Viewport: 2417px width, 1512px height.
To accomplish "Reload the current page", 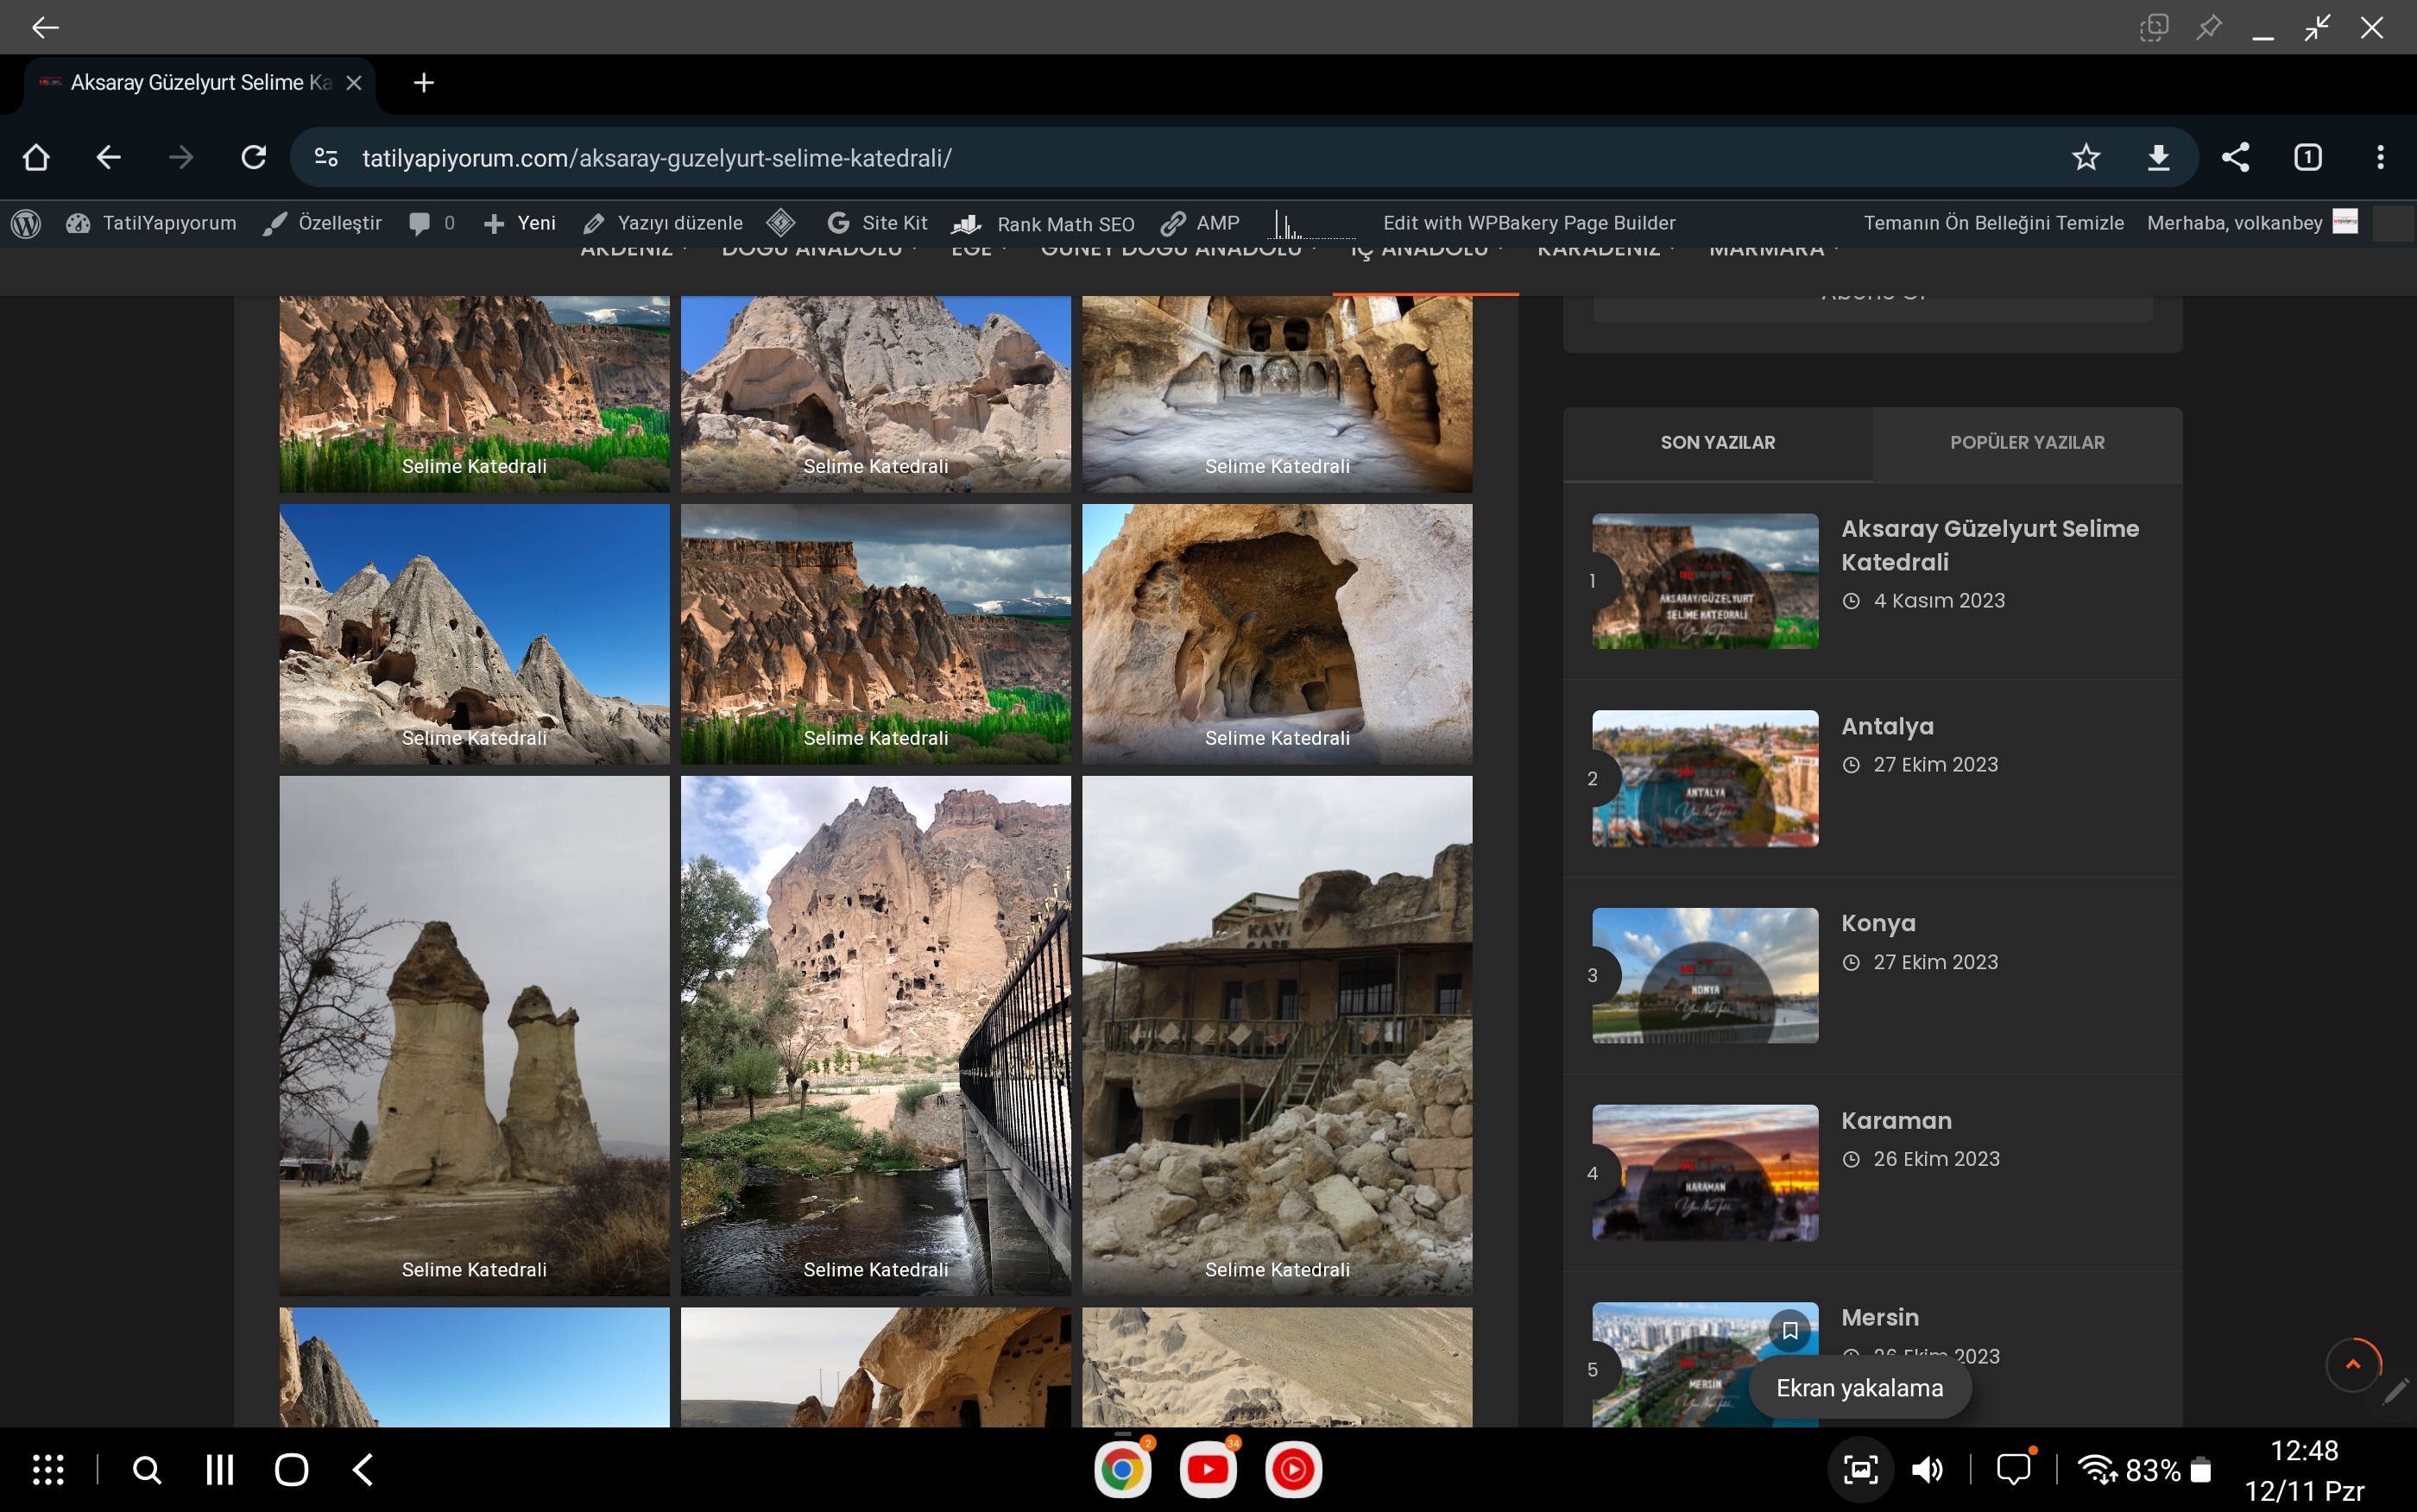I will 254,157.
